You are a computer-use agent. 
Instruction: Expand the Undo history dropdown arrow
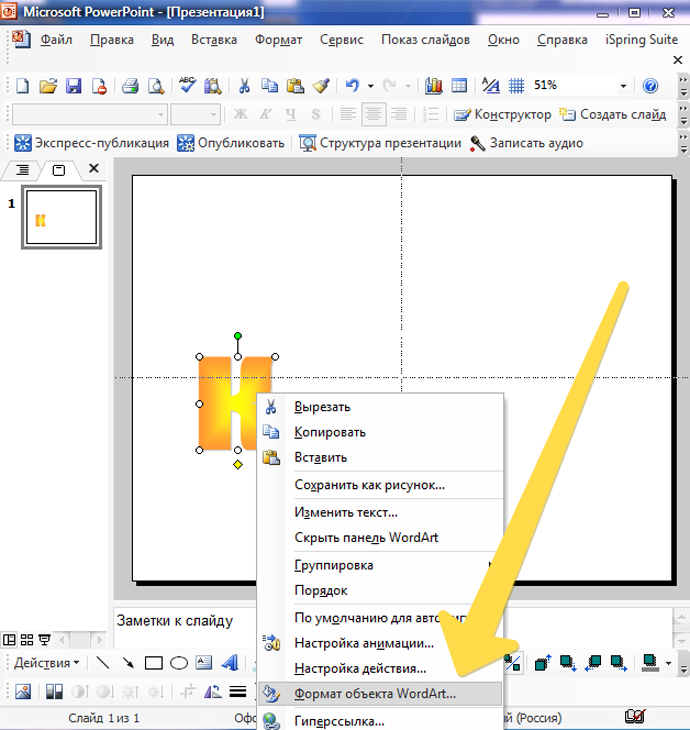pos(371,86)
